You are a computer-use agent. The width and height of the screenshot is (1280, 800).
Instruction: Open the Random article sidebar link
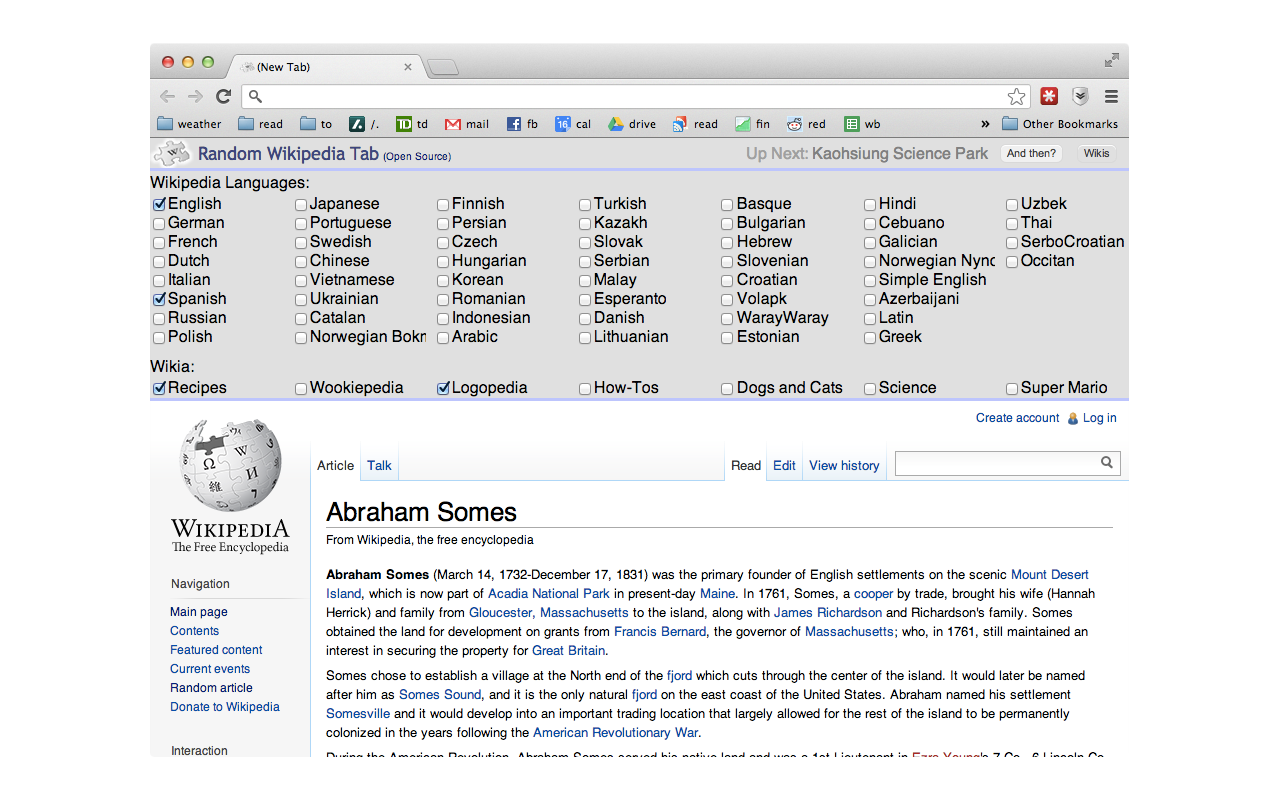click(x=211, y=688)
